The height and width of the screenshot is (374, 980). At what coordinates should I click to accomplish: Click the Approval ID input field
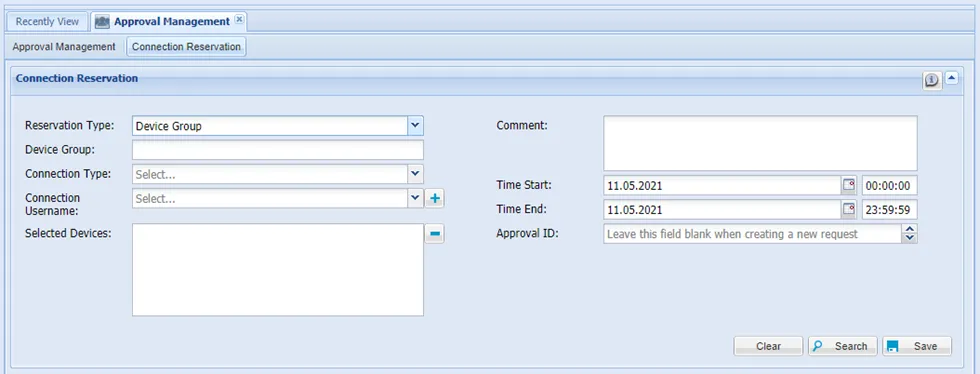point(753,234)
